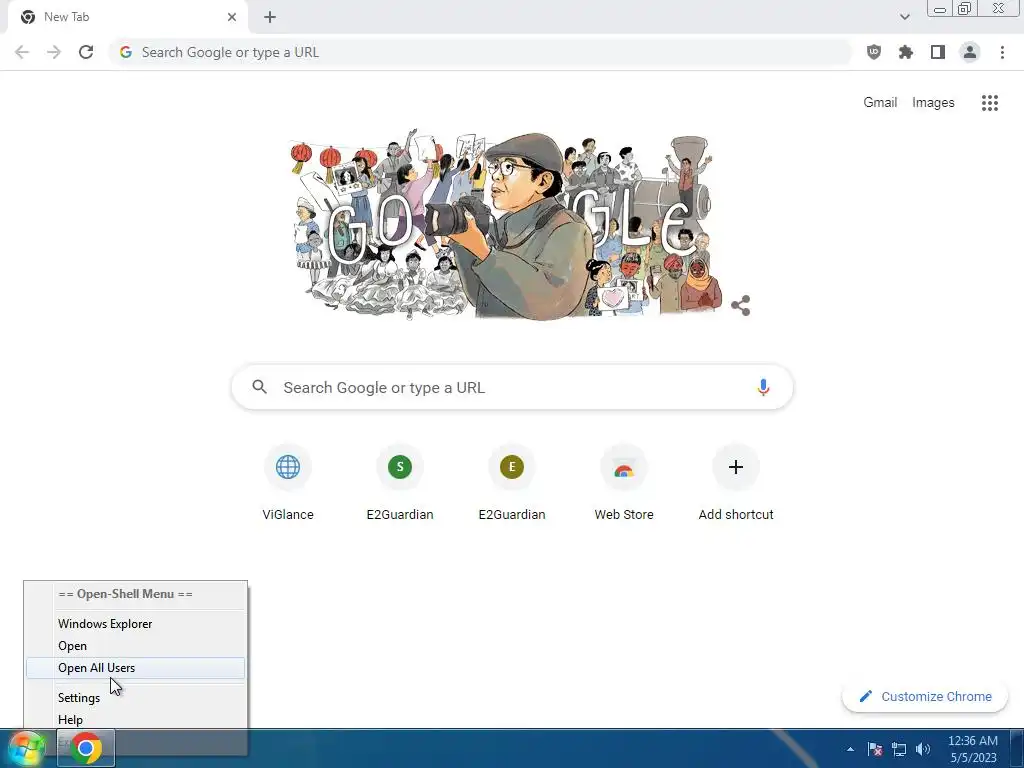
Task: Toggle the side panel icon
Action: point(938,52)
